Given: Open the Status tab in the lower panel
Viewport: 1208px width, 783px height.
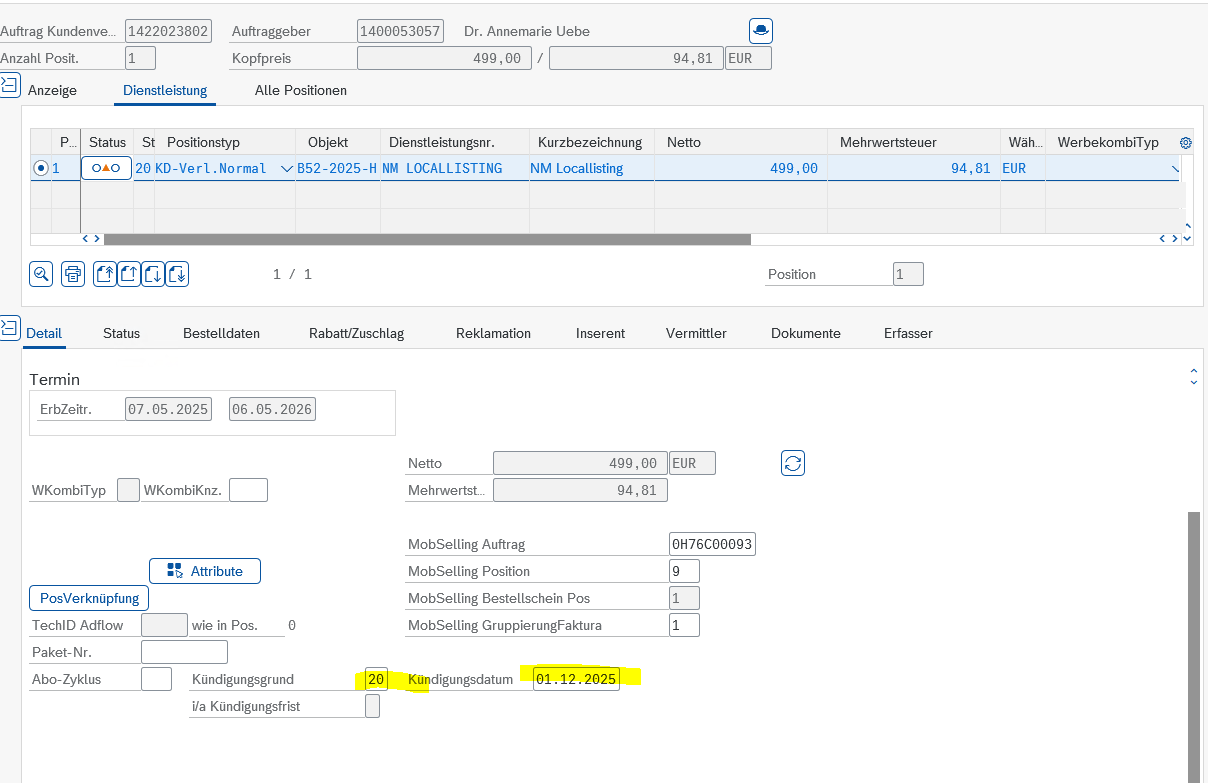Looking at the screenshot, I should point(121,333).
